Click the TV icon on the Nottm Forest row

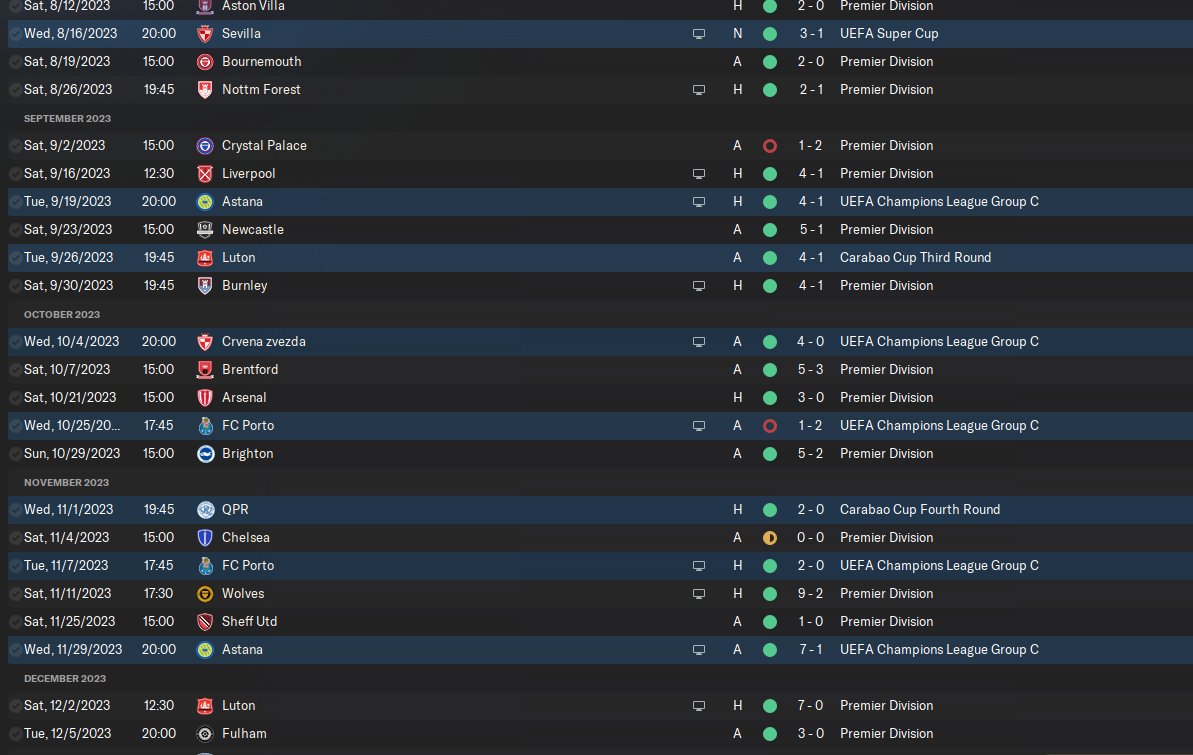tap(698, 90)
